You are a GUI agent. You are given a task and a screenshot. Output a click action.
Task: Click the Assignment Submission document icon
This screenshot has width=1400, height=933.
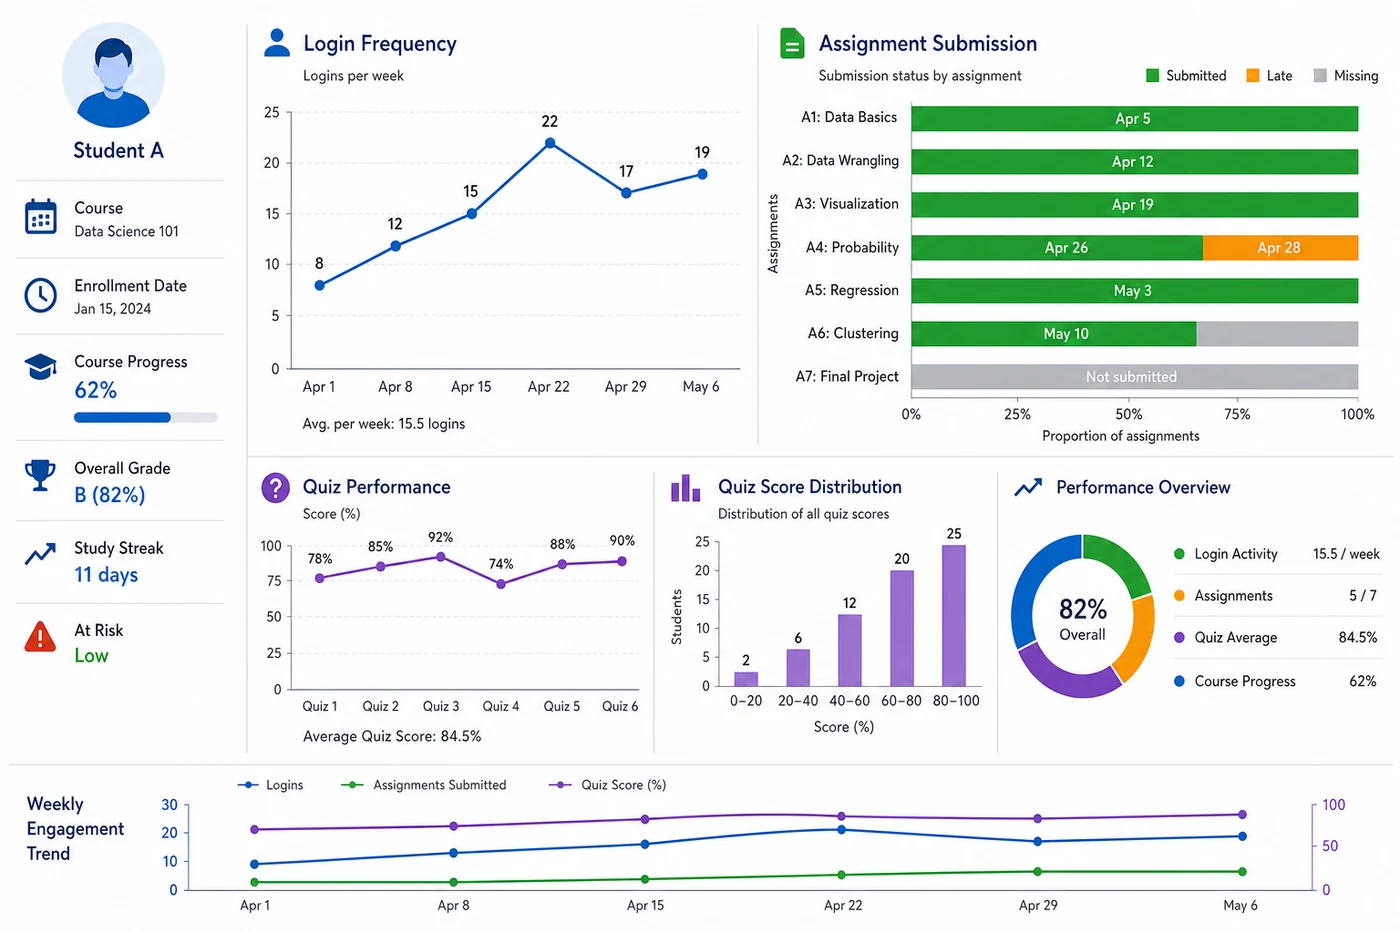pos(792,44)
